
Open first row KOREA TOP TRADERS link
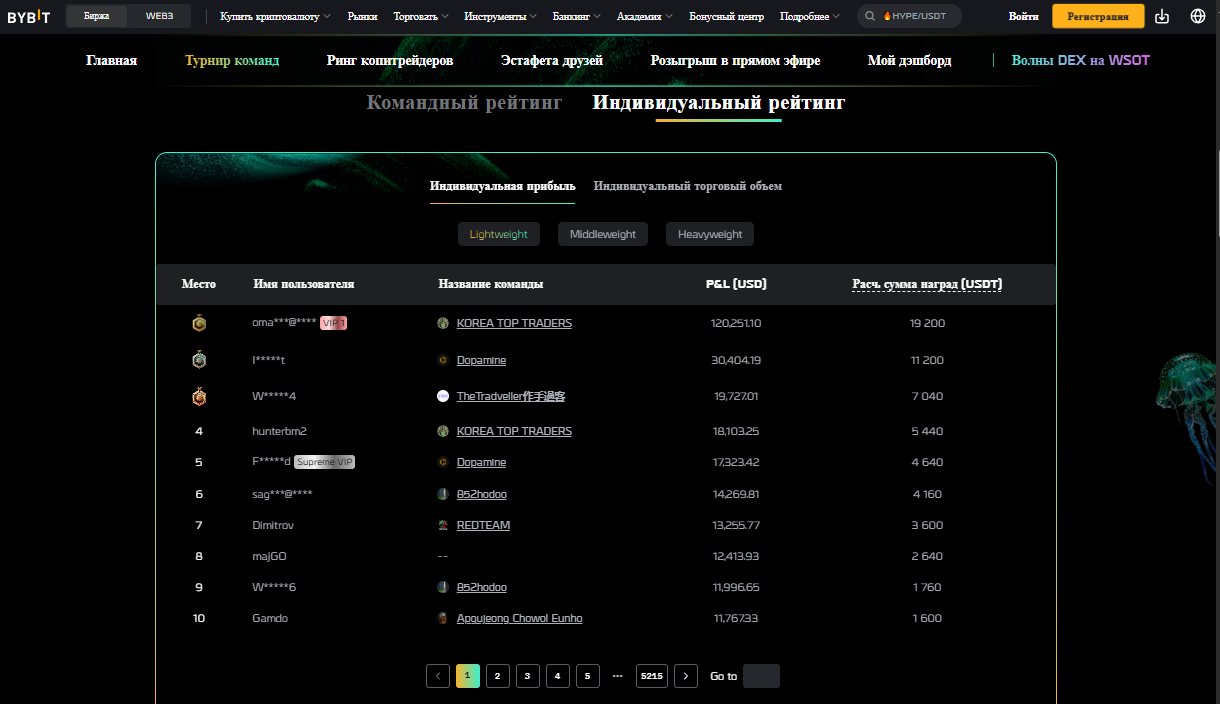coord(514,323)
